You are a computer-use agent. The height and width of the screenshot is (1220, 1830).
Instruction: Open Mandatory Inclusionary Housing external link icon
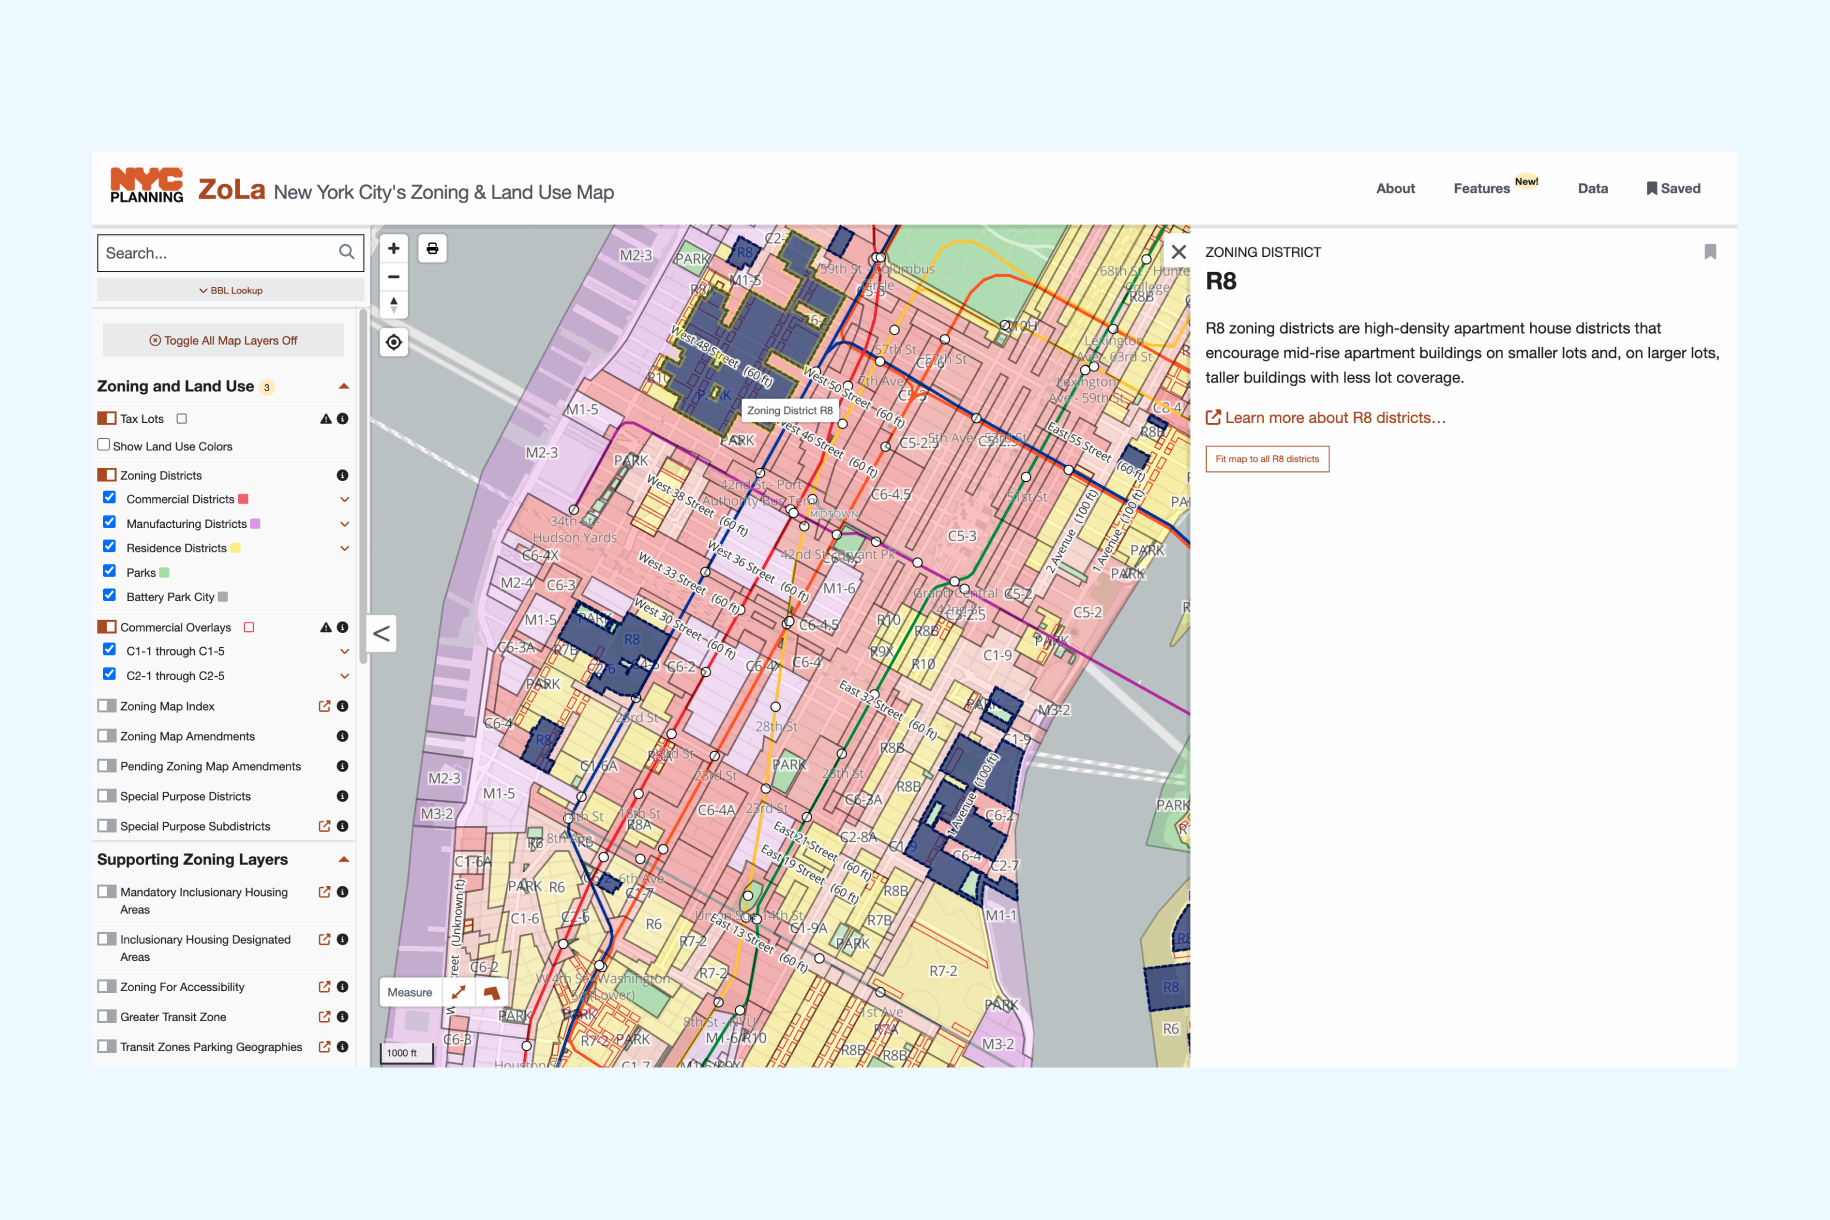(325, 892)
